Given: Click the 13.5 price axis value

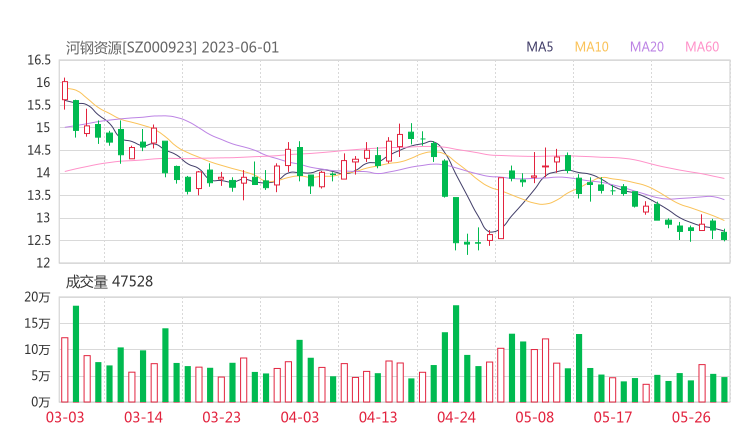Looking at the screenshot, I should click(x=39, y=195).
